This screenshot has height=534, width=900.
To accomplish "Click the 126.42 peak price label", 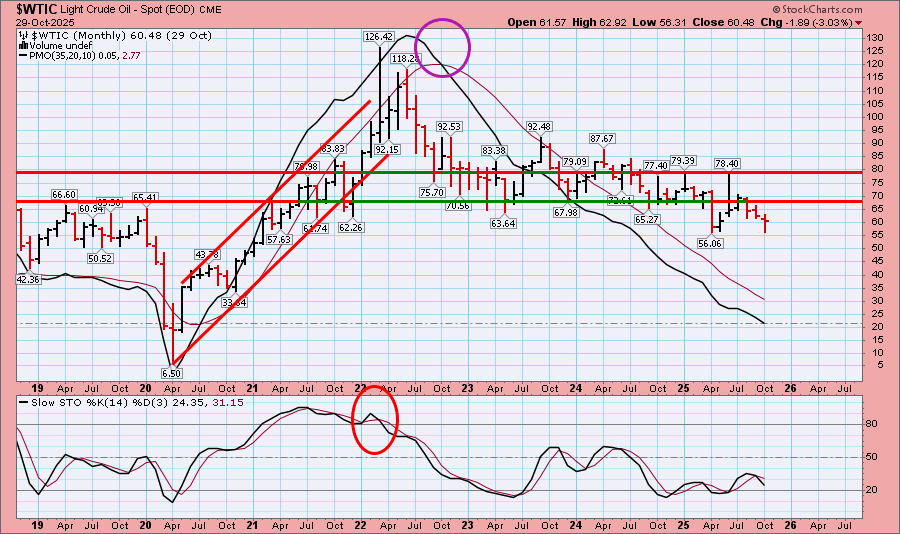I will [379, 36].
